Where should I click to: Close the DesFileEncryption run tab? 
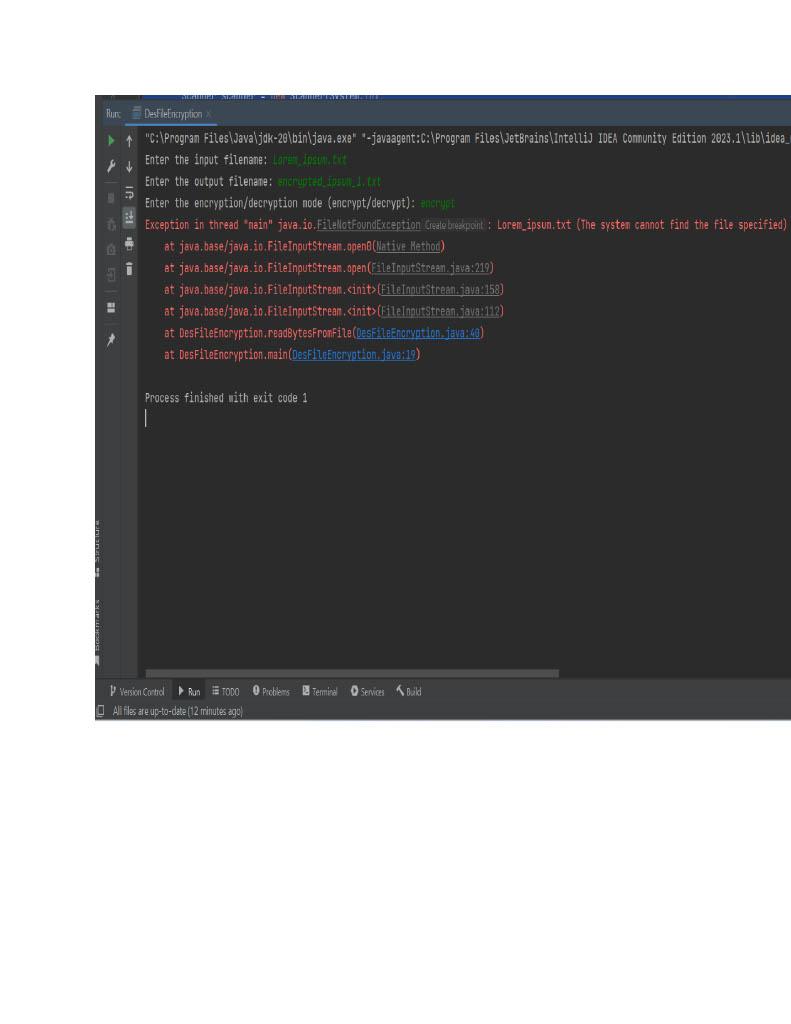point(208,114)
